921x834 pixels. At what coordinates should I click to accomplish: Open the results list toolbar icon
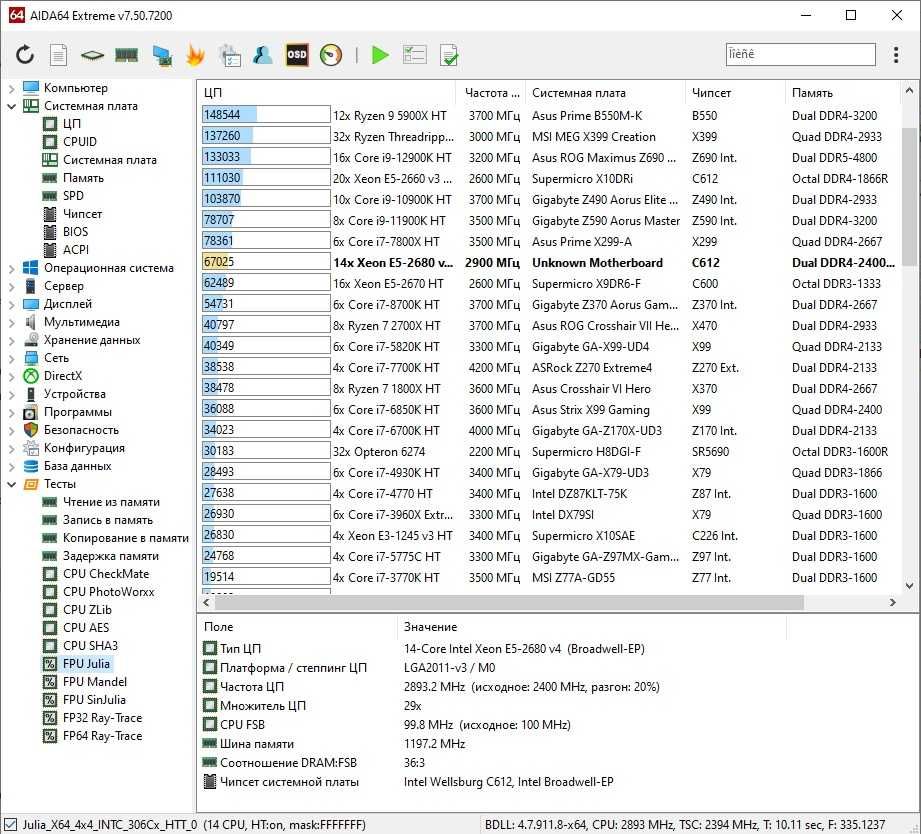click(414, 55)
